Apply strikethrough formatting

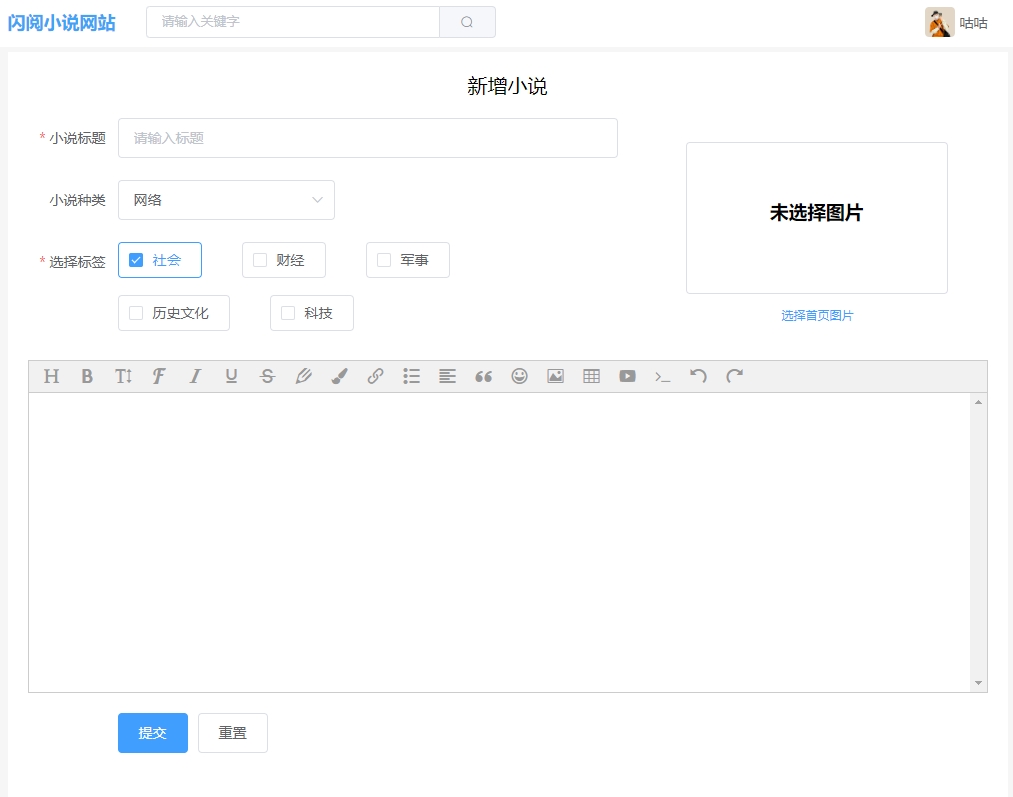point(267,376)
